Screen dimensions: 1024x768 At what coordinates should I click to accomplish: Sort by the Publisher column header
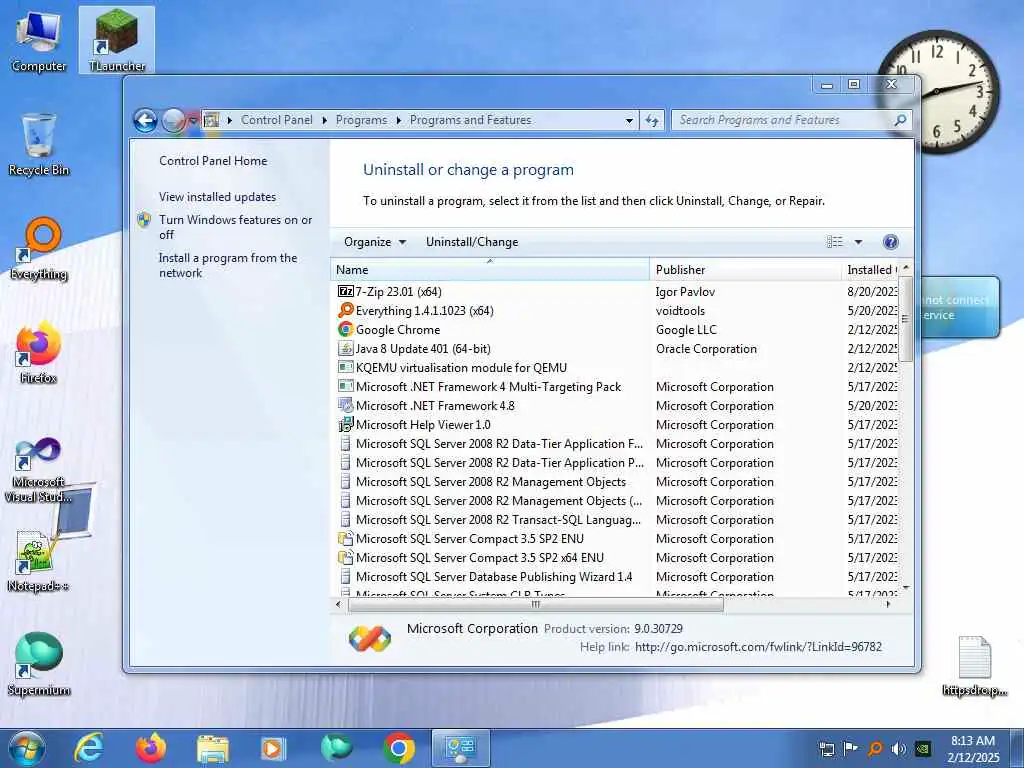(x=746, y=270)
